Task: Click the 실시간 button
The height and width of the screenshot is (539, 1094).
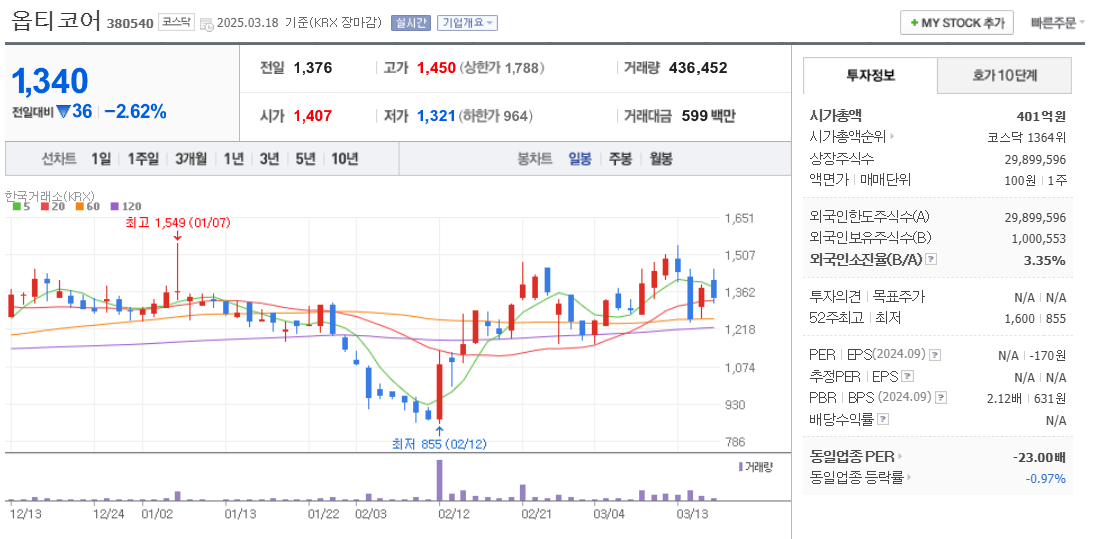Action: coord(412,23)
